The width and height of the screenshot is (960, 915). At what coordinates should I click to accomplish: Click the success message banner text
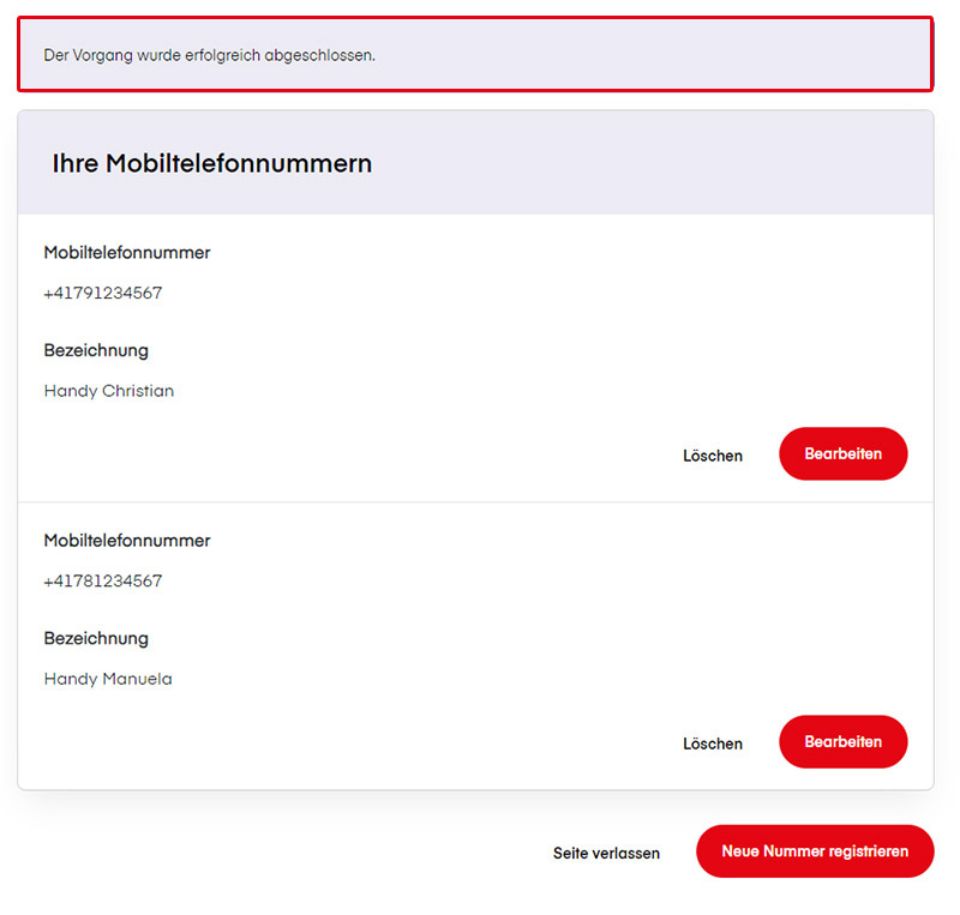tap(209, 55)
